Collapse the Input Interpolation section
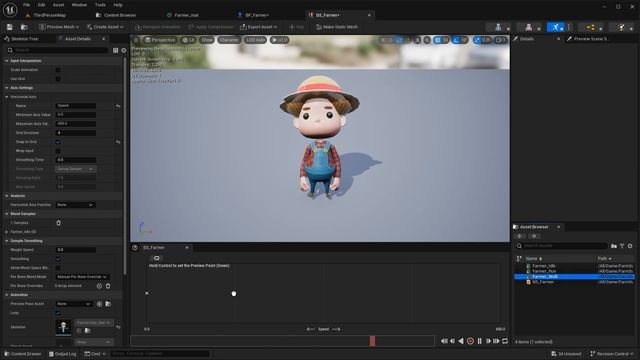Image resolution: width=640 pixels, height=360 pixels. 7,61
